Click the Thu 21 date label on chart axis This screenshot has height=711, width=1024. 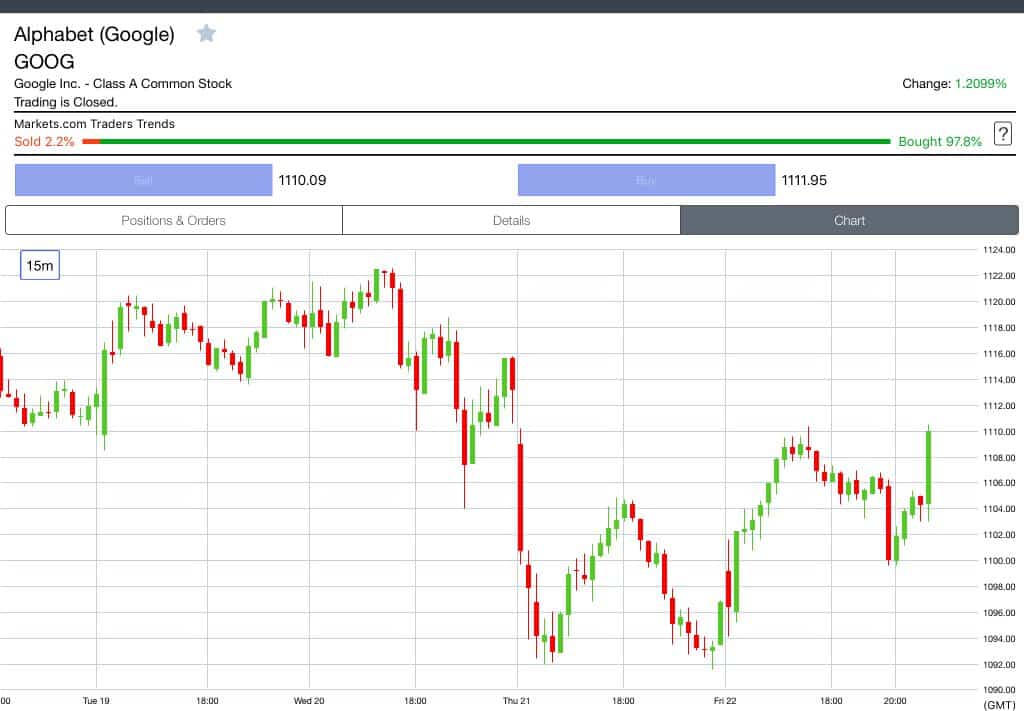(x=517, y=701)
